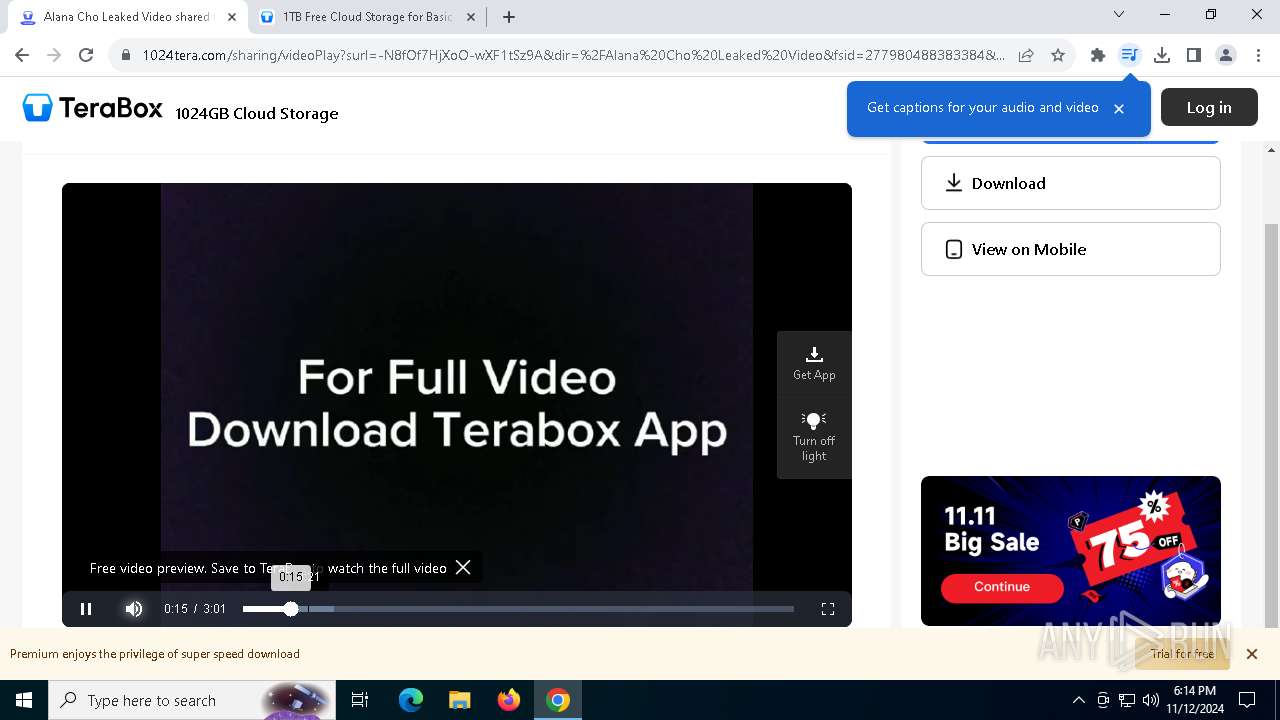This screenshot has height=720, width=1280.
Task: Close the 1TB Free Cloud Storage tab
Action: [470, 17]
